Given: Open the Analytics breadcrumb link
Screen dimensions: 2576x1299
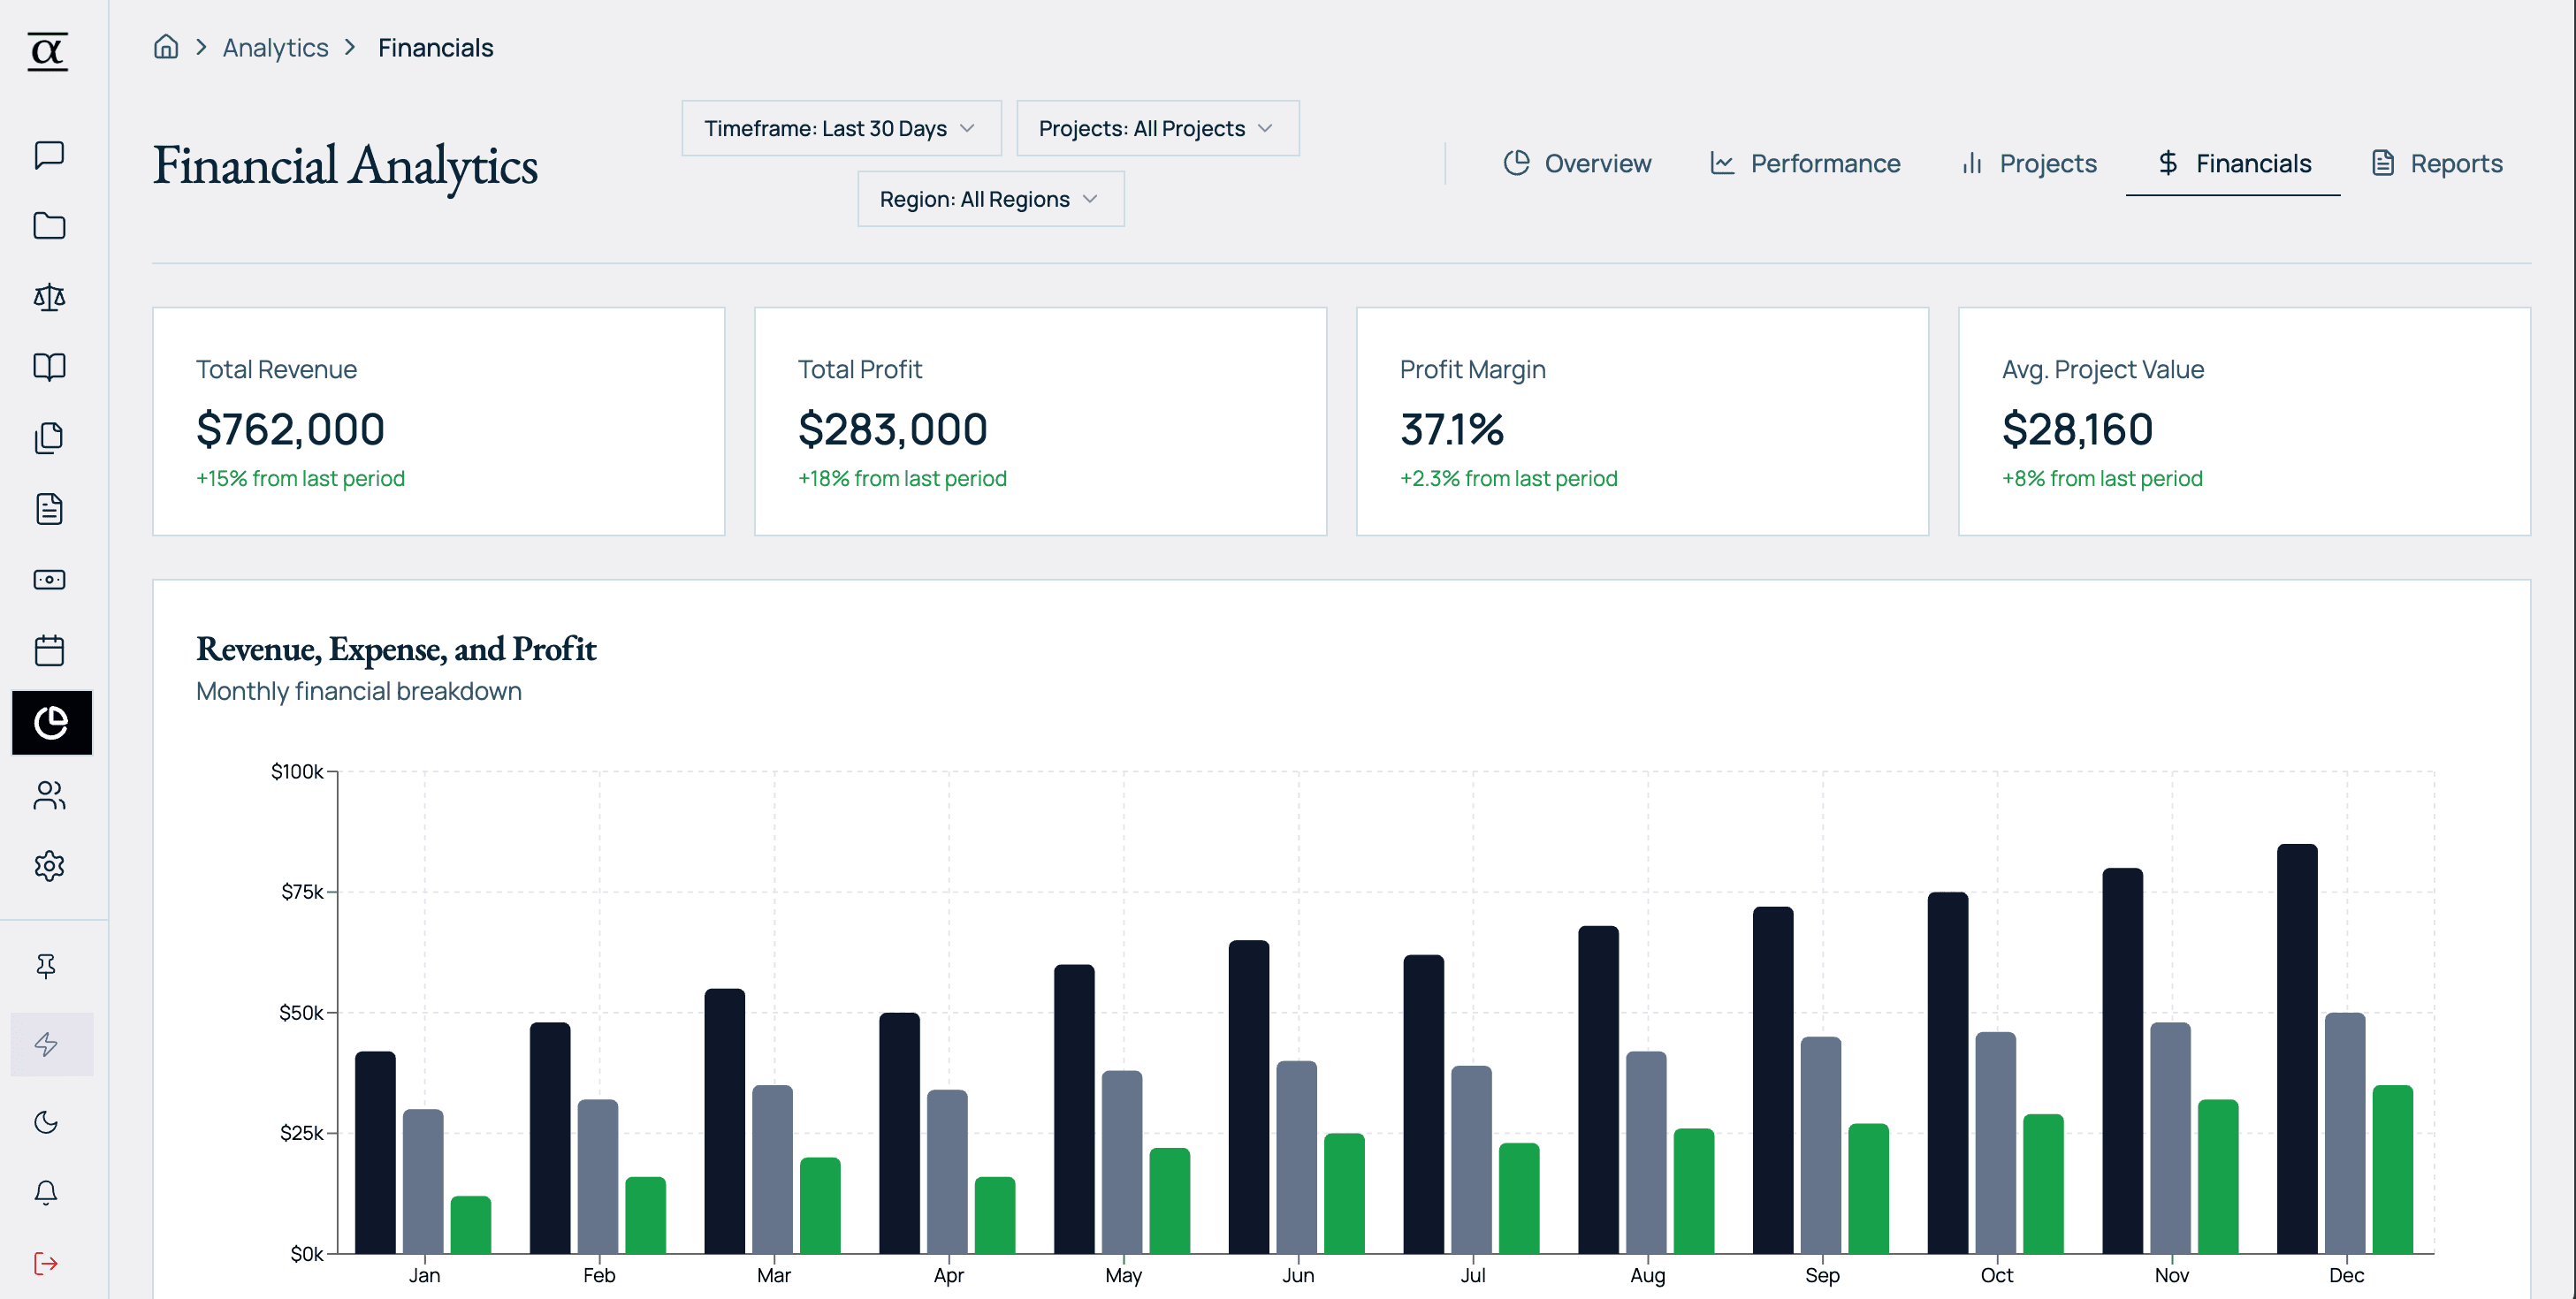Looking at the screenshot, I should tap(275, 47).
